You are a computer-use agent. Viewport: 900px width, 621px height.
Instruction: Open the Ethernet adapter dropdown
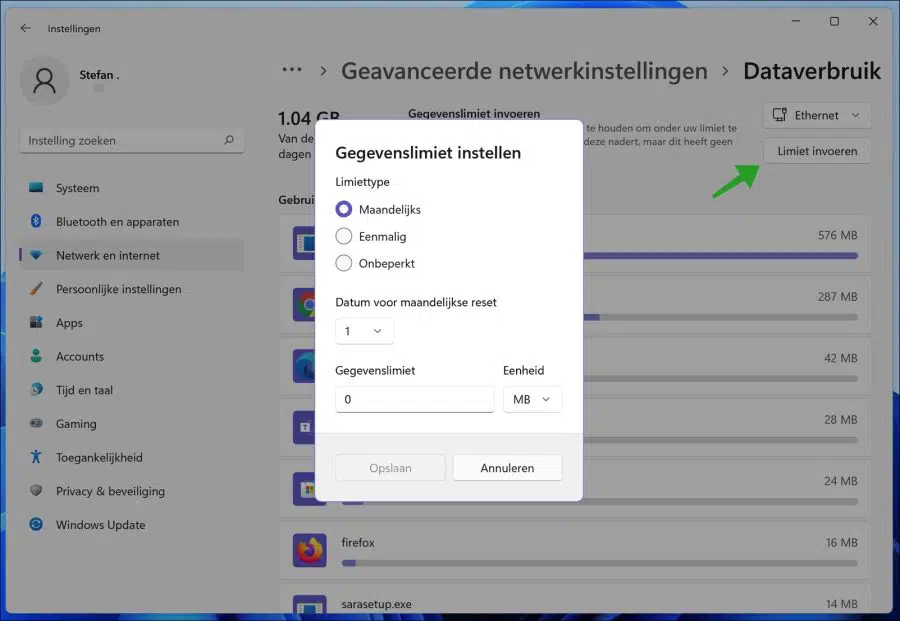(817, 115)
